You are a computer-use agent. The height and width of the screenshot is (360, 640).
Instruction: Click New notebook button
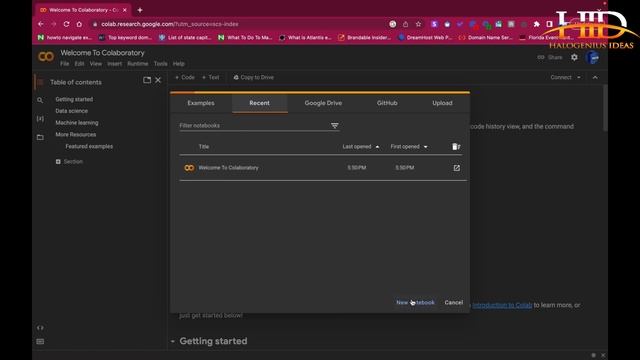[x=415, y=302]
